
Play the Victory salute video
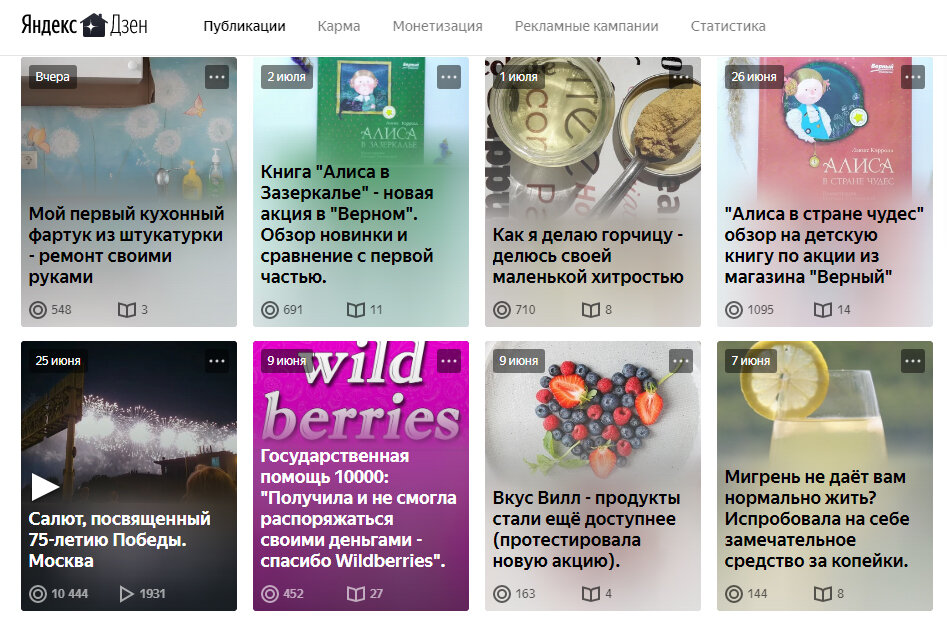pos(44,487)
